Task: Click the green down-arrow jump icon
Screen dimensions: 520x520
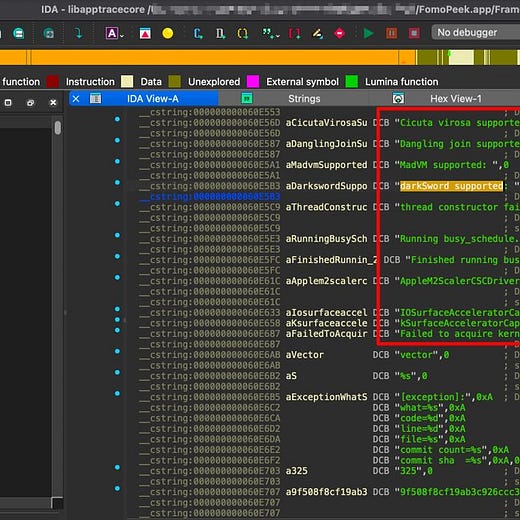Action: (x=78, y=33)
